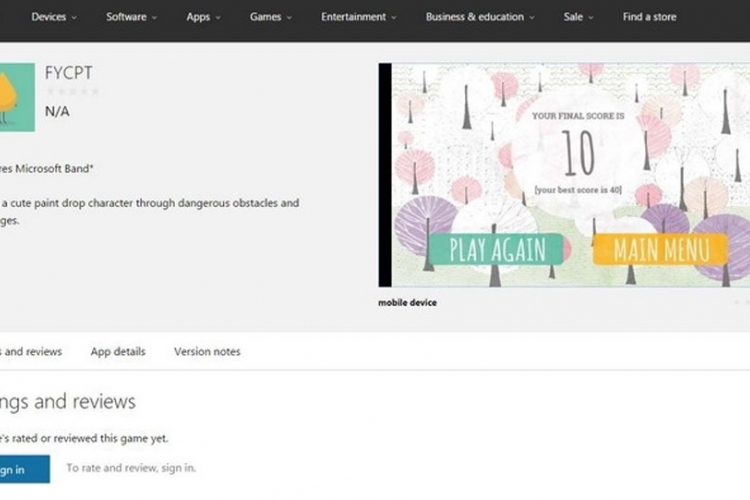Image resolution: width=750 pixels, height=500 pixels.
Task: Switch to the Ratings and reviews tab
Action: coord(31,351)
